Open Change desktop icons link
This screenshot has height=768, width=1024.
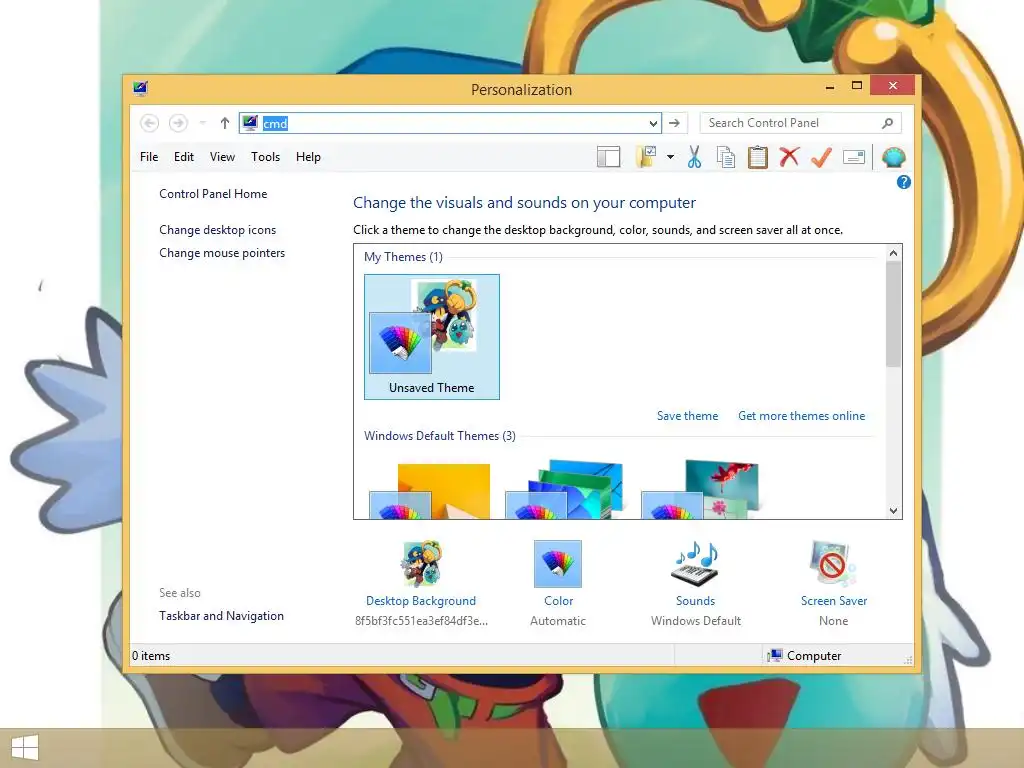(x=217, y=230)
